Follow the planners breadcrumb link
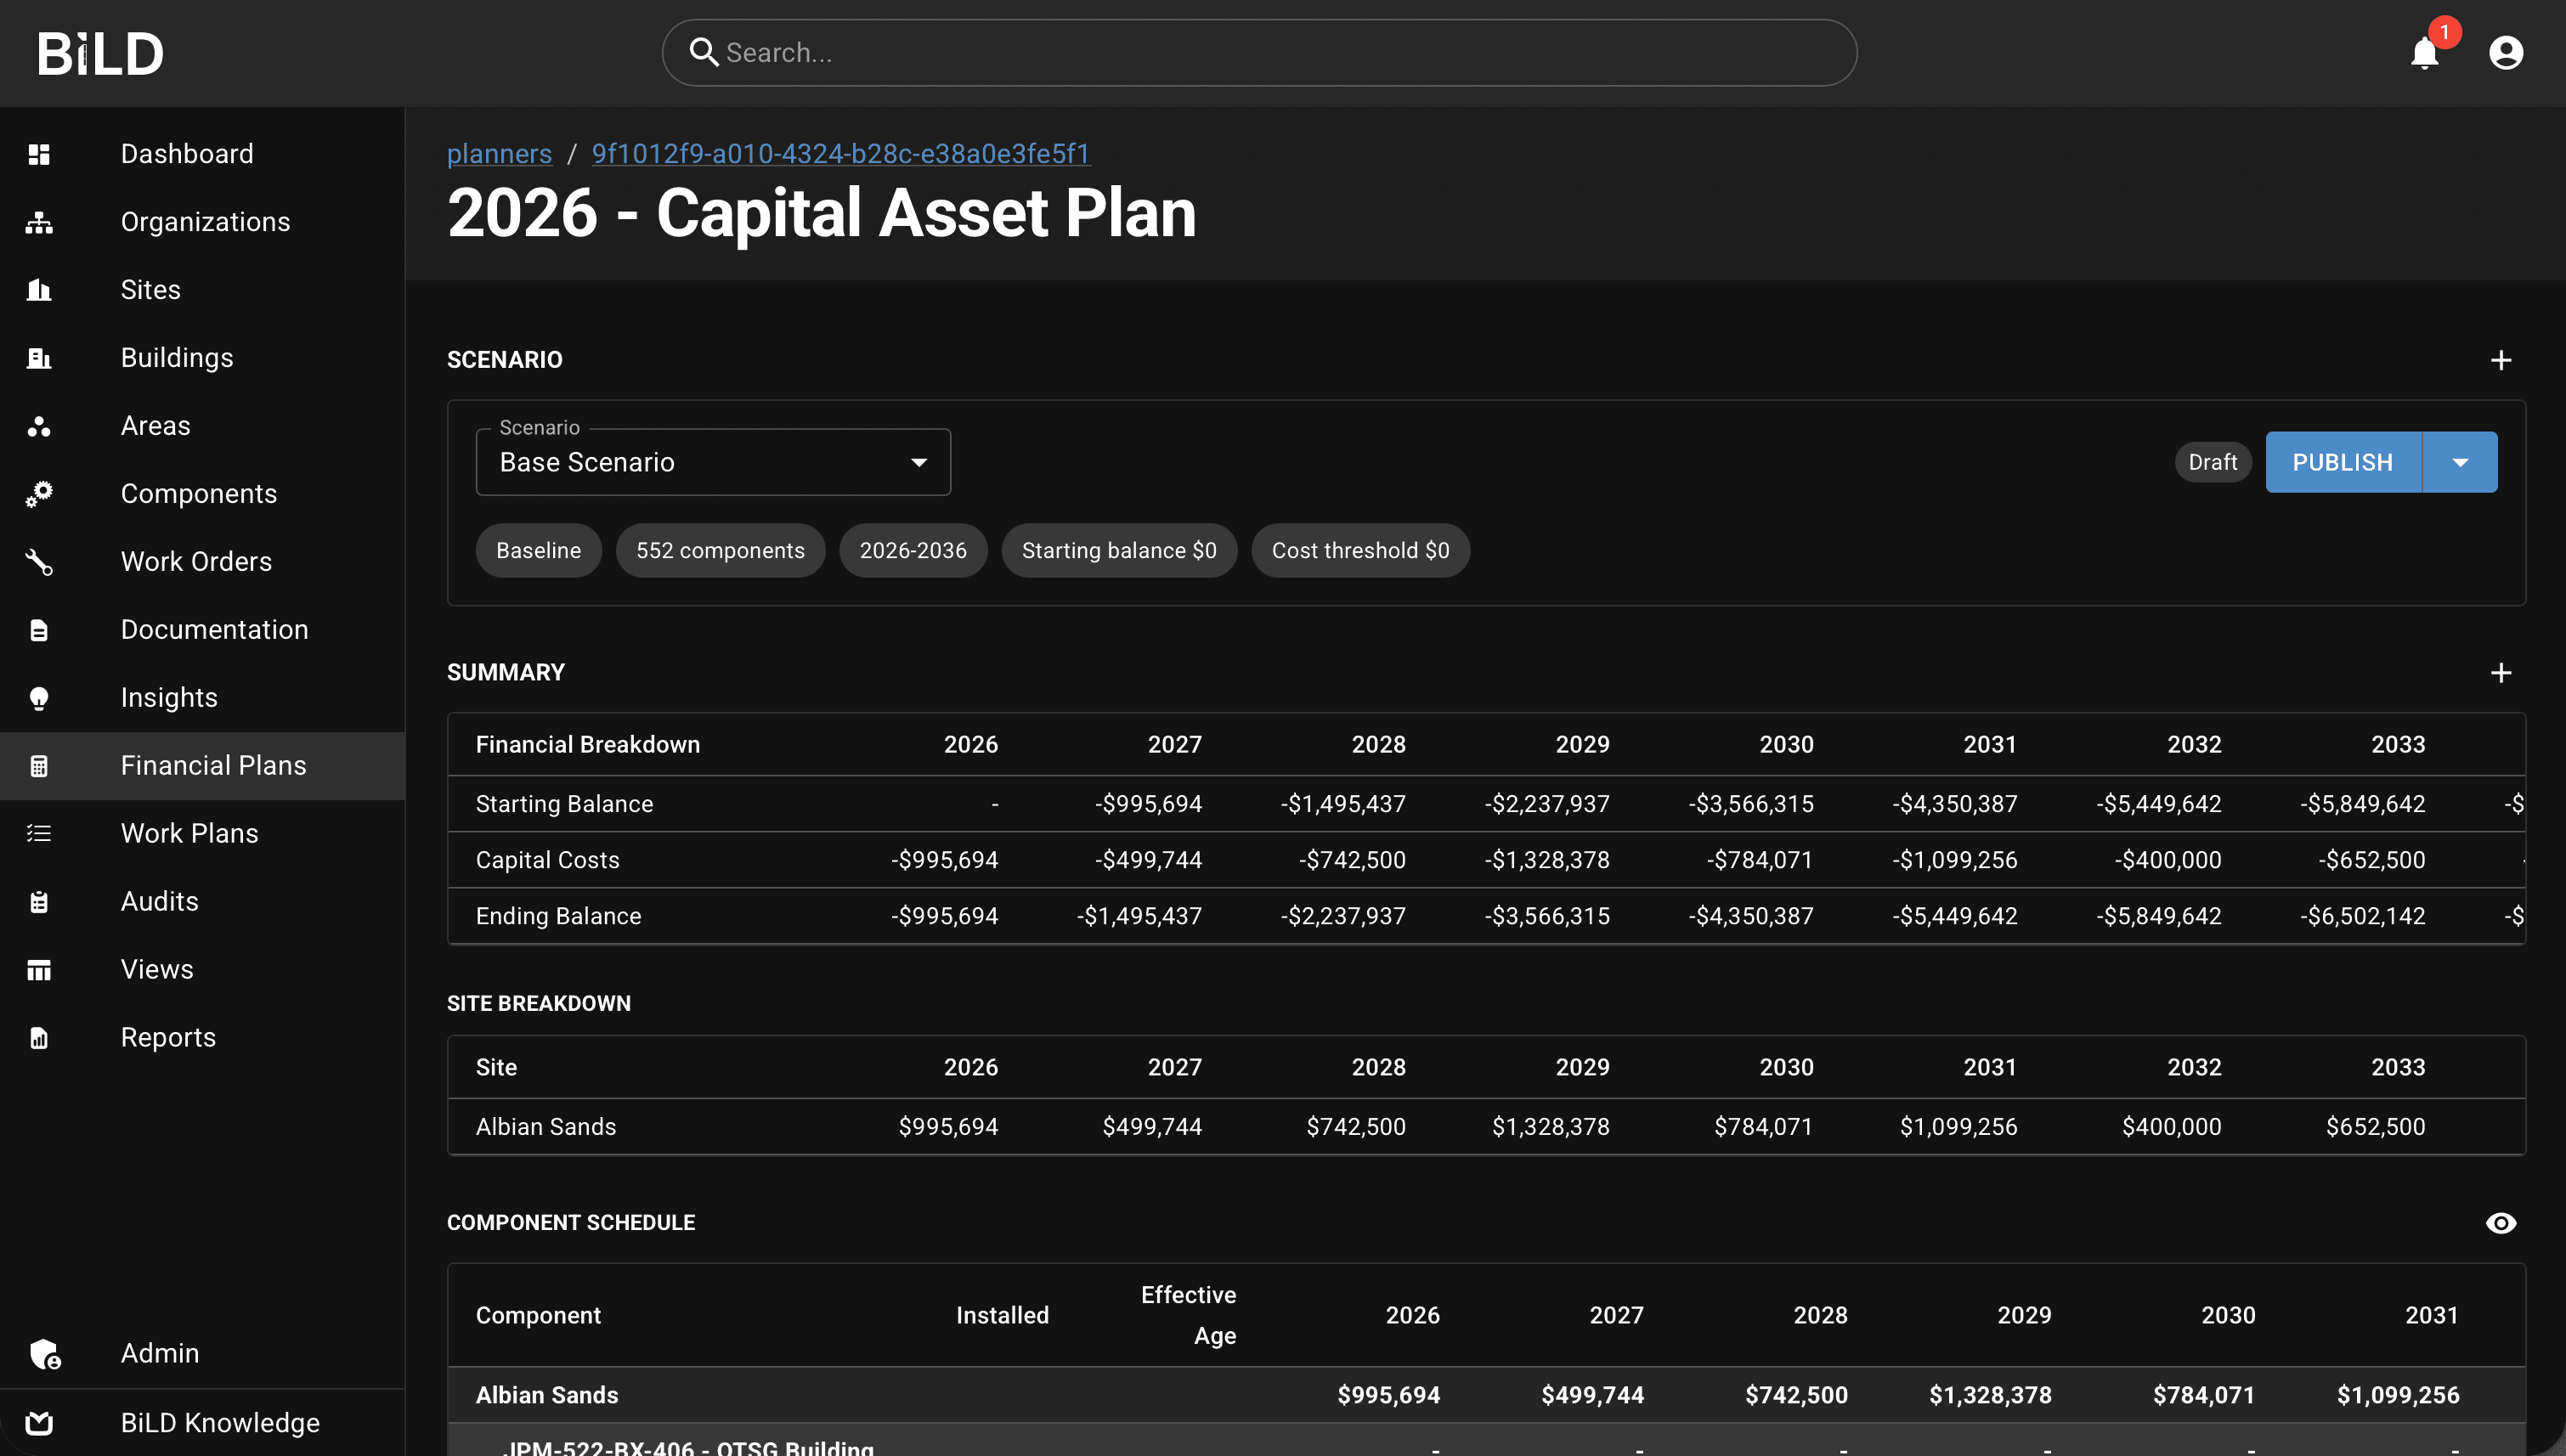 pos(499,153)
